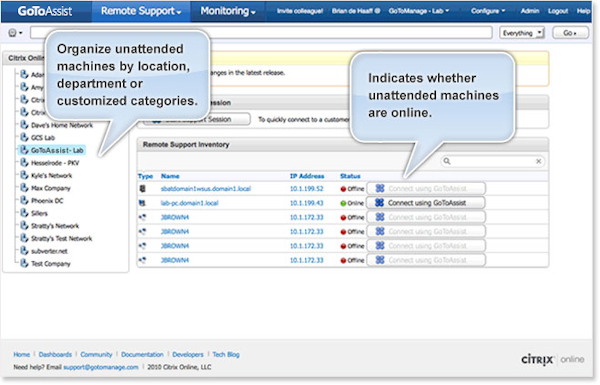This screenshot has height=385, width=600.
Task: Click Logout in the top bar
Action: pyautogui.click(x=558, y=11)
